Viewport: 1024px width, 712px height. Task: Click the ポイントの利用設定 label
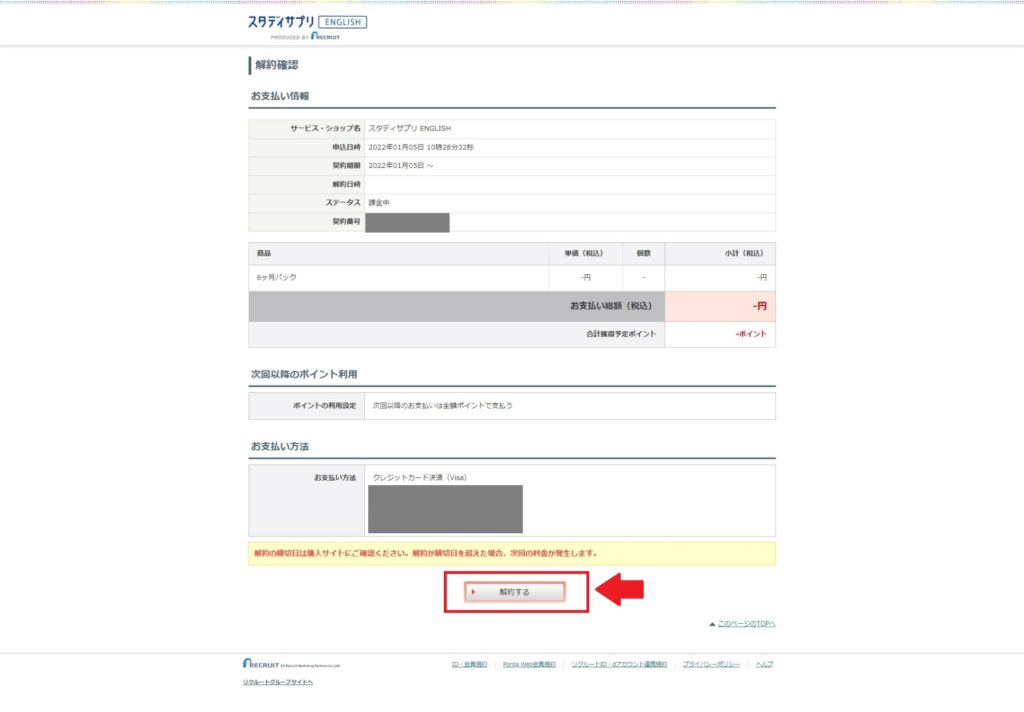click(x=325, y=406)
